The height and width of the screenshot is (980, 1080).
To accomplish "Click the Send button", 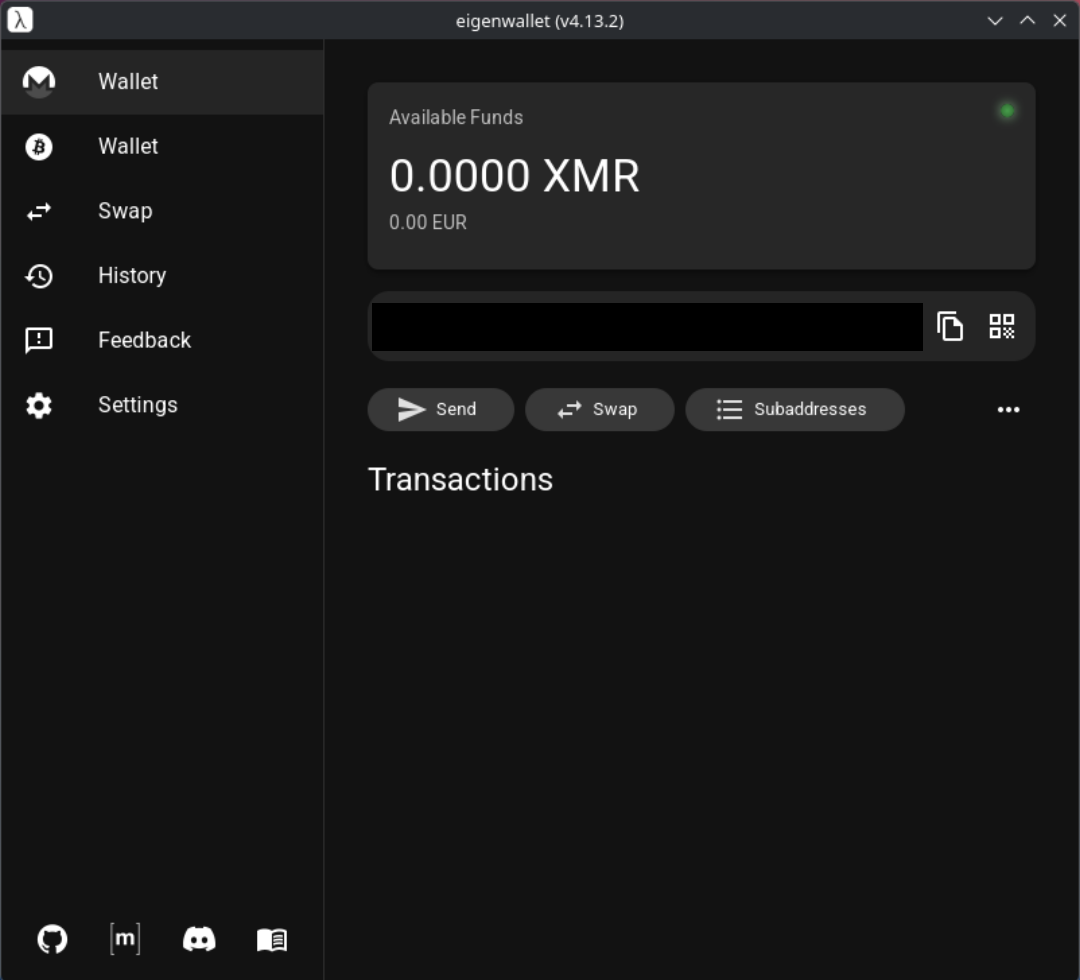I will click(x=441, y=410).
